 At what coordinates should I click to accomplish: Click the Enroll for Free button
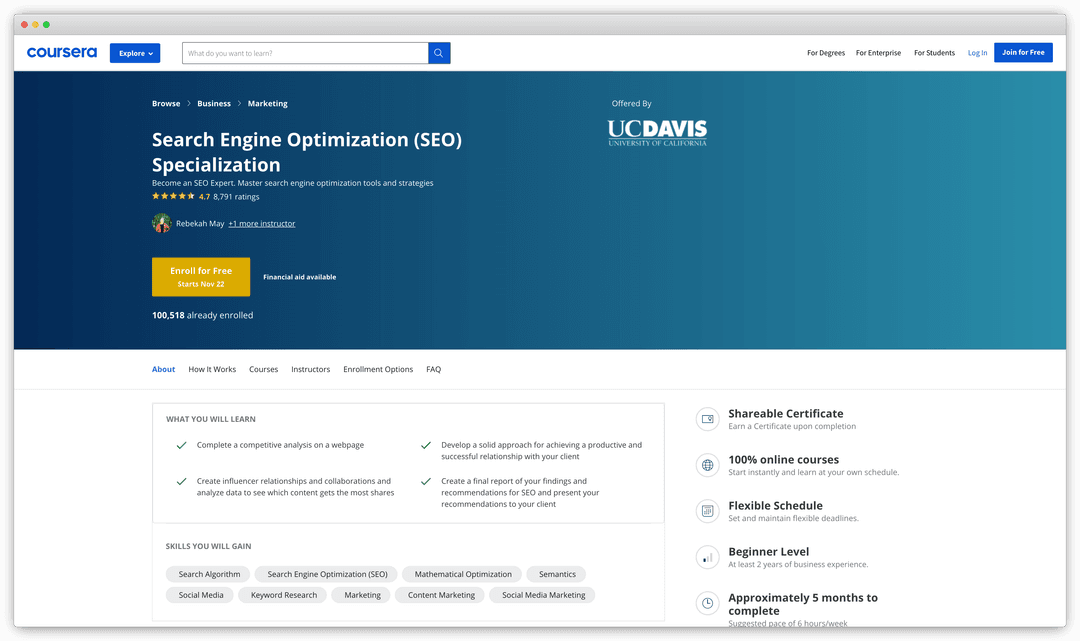201,277
